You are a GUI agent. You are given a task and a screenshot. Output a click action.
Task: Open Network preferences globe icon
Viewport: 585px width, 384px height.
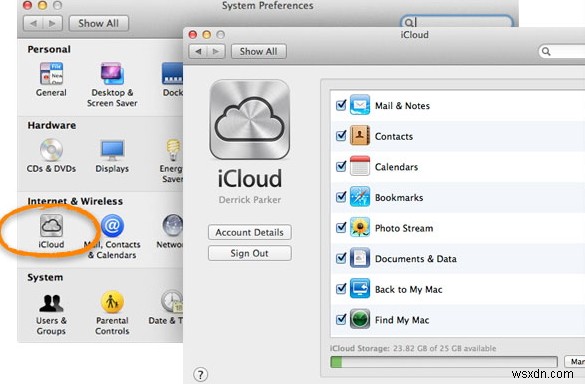[x=172, y=225]
